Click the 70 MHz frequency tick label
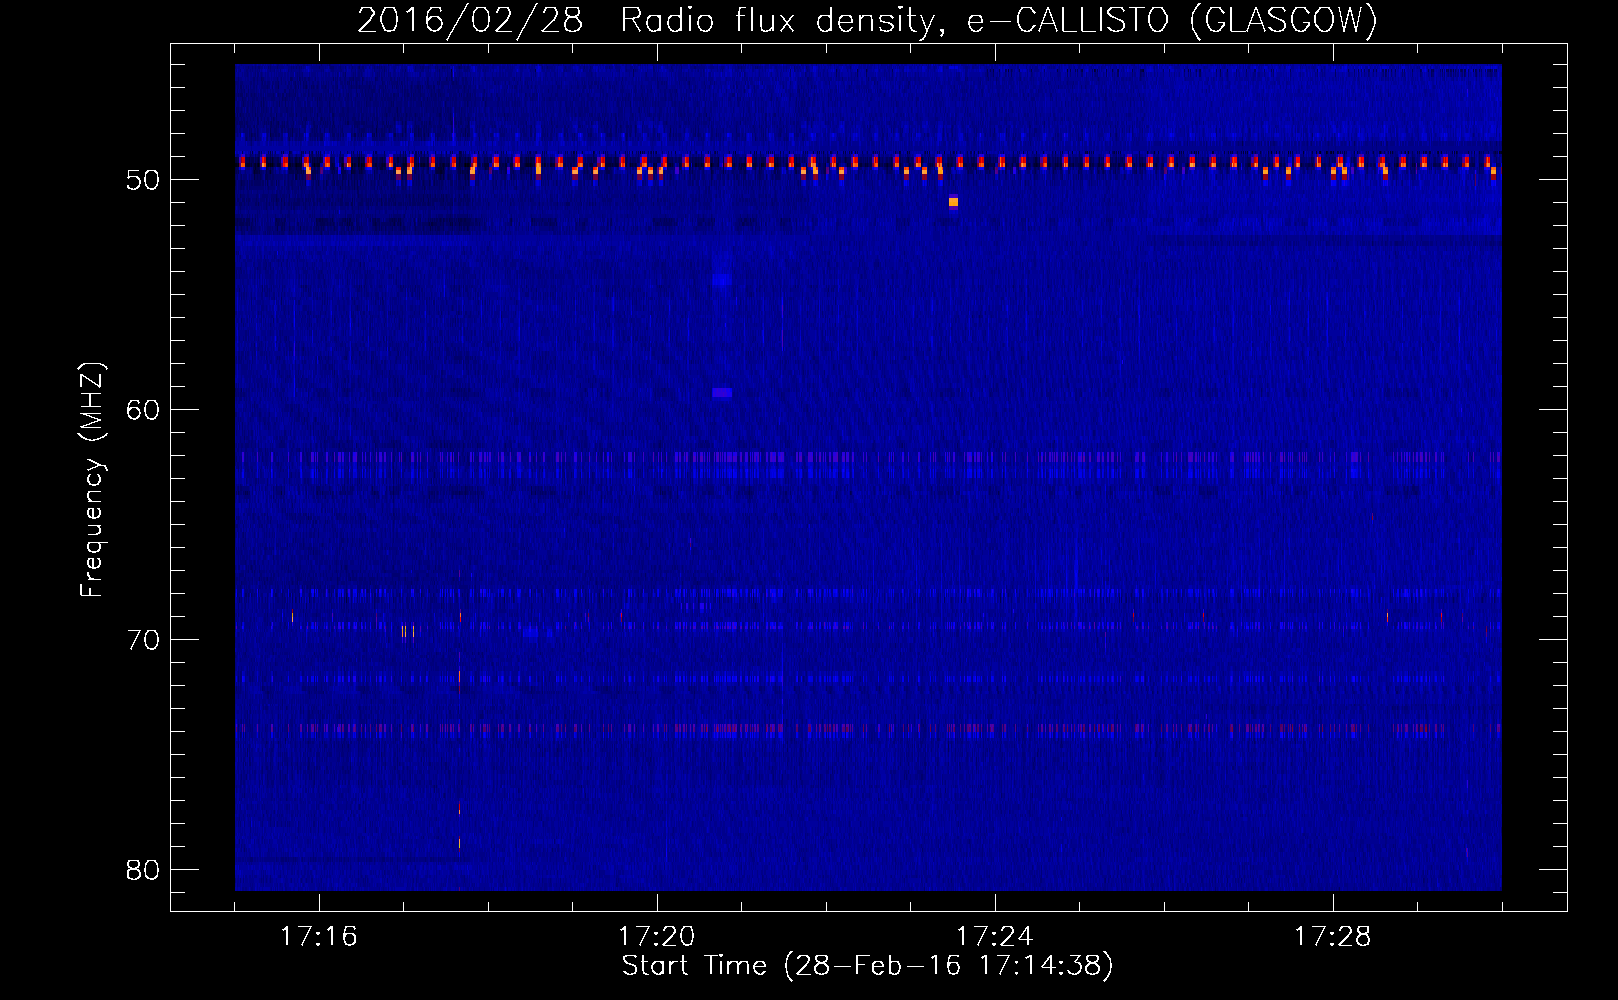 (143, 640)
